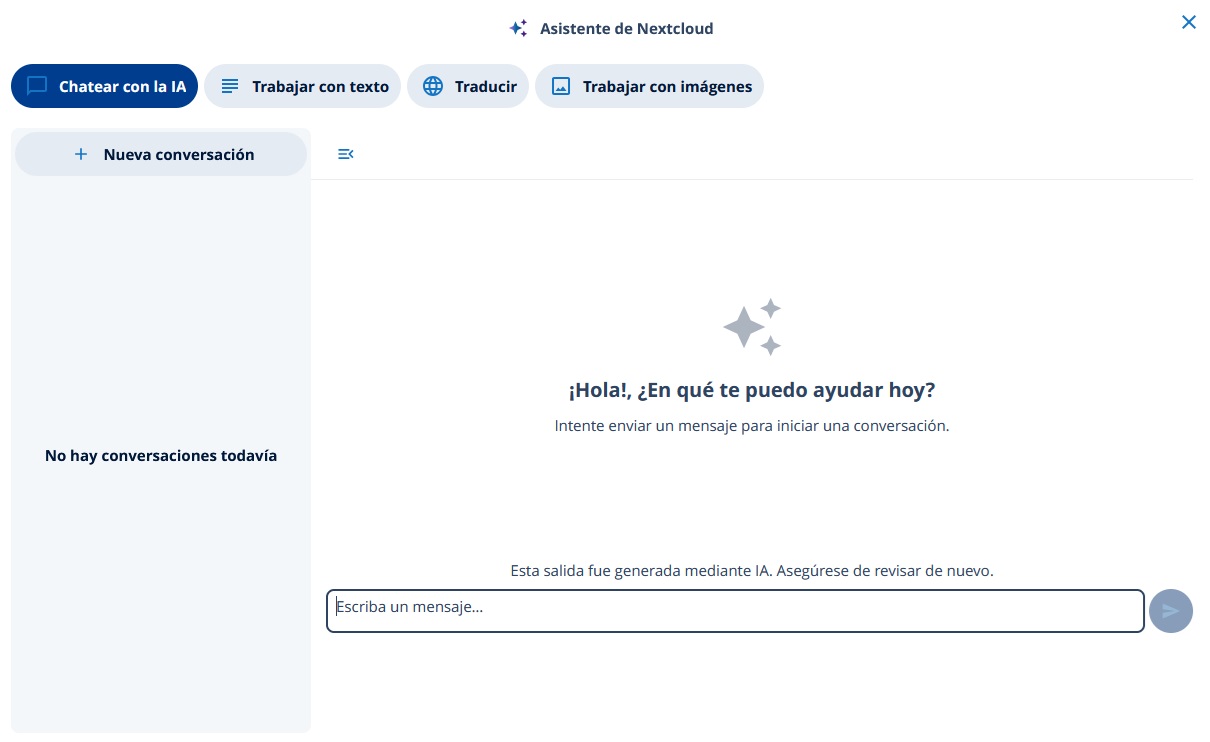Click the sparkle icon next to Asistente de Nextcloud
Image resolution: width=1210 pixels, height=742 pixels.
[x=518, y=28]
